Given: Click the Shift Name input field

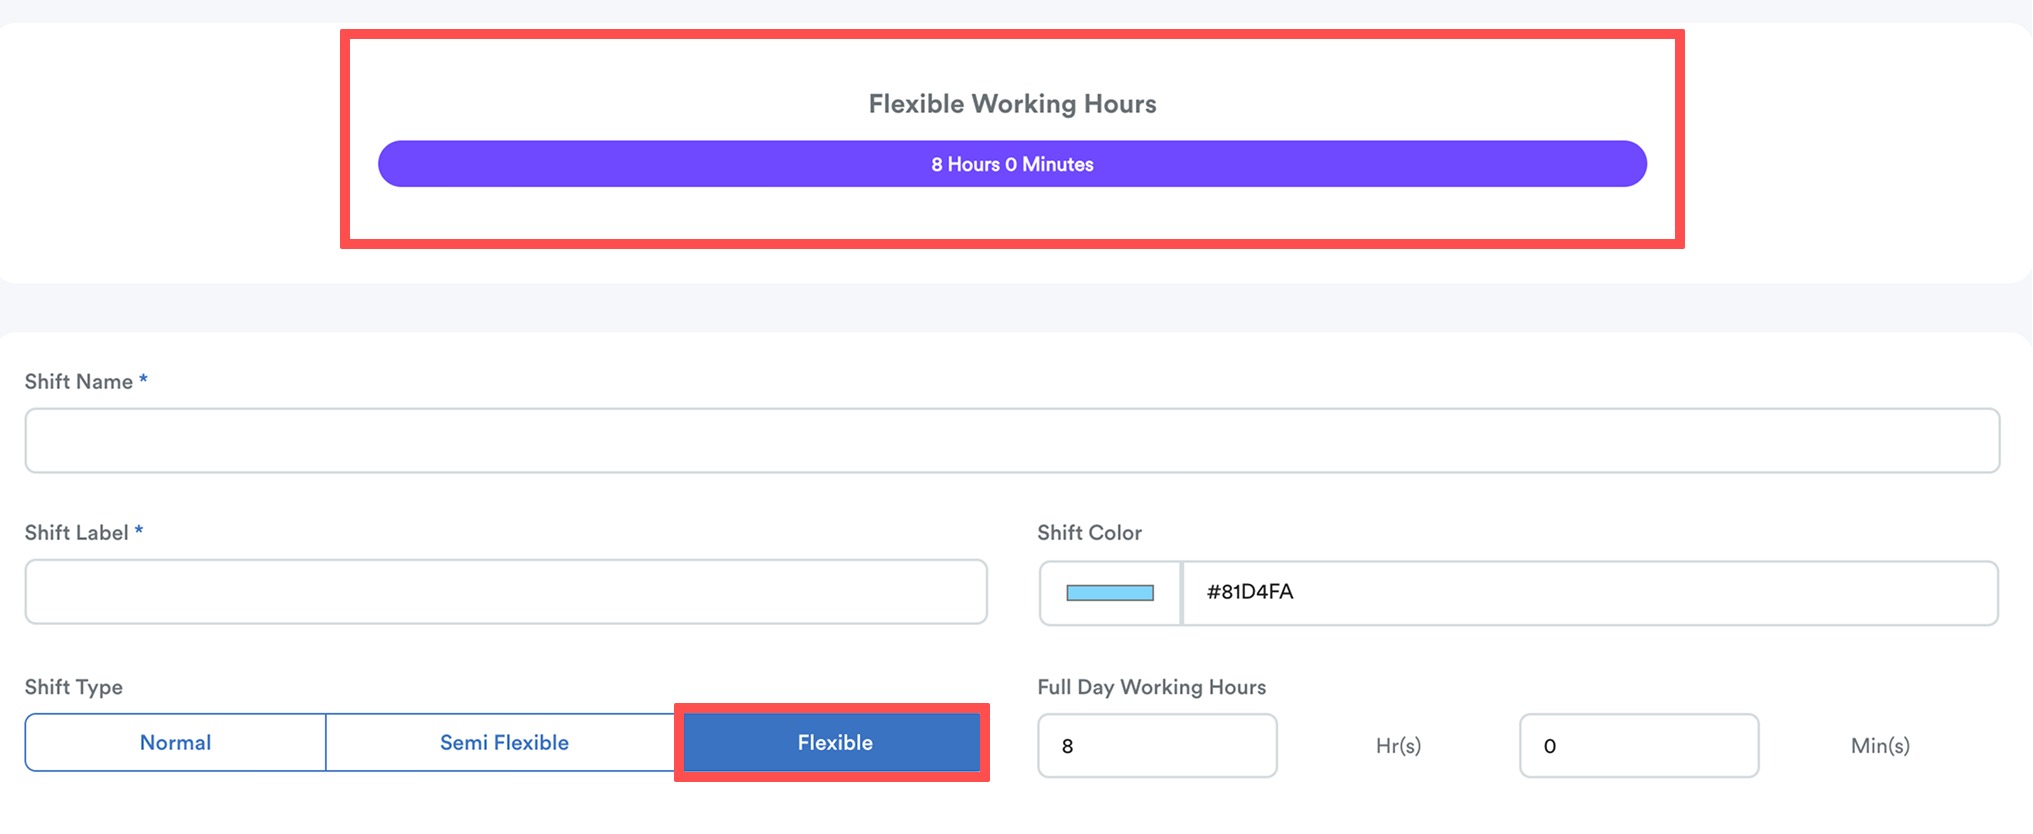Looking at the screenshot, I should pyautogui.click(x=1012, y=440).
